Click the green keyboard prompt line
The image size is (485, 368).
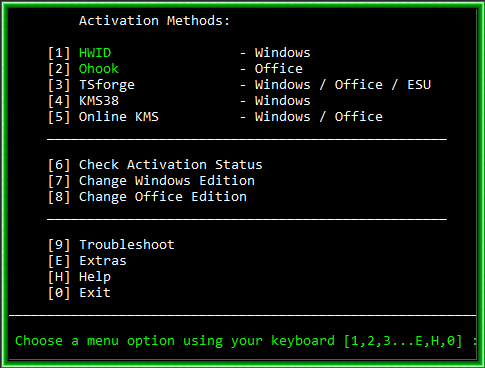246,341
